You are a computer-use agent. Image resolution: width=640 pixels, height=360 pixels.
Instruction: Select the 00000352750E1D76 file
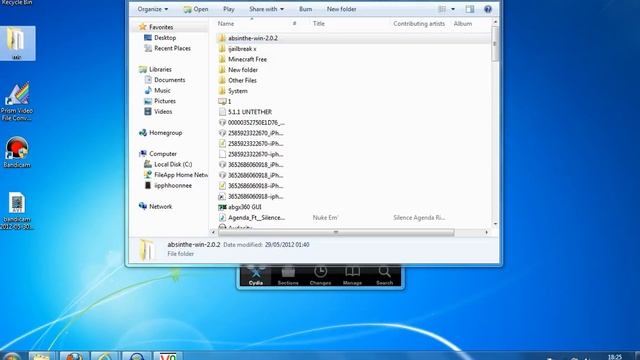(x=256, y=122)
